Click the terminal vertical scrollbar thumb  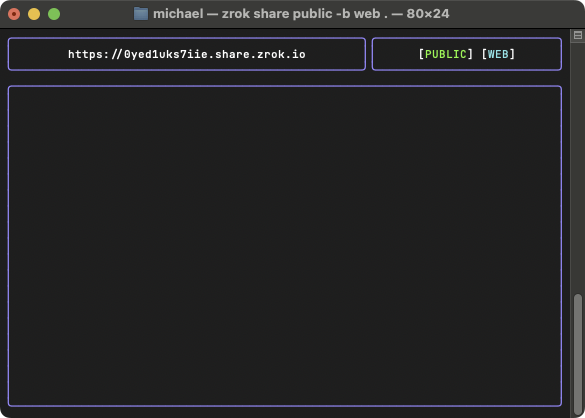click(578, 353)
